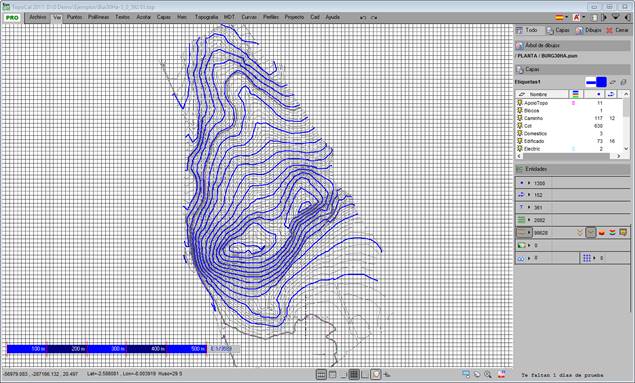Switch to the Capas tab
This screenshot has width=635, height=383.
(557, 30)
